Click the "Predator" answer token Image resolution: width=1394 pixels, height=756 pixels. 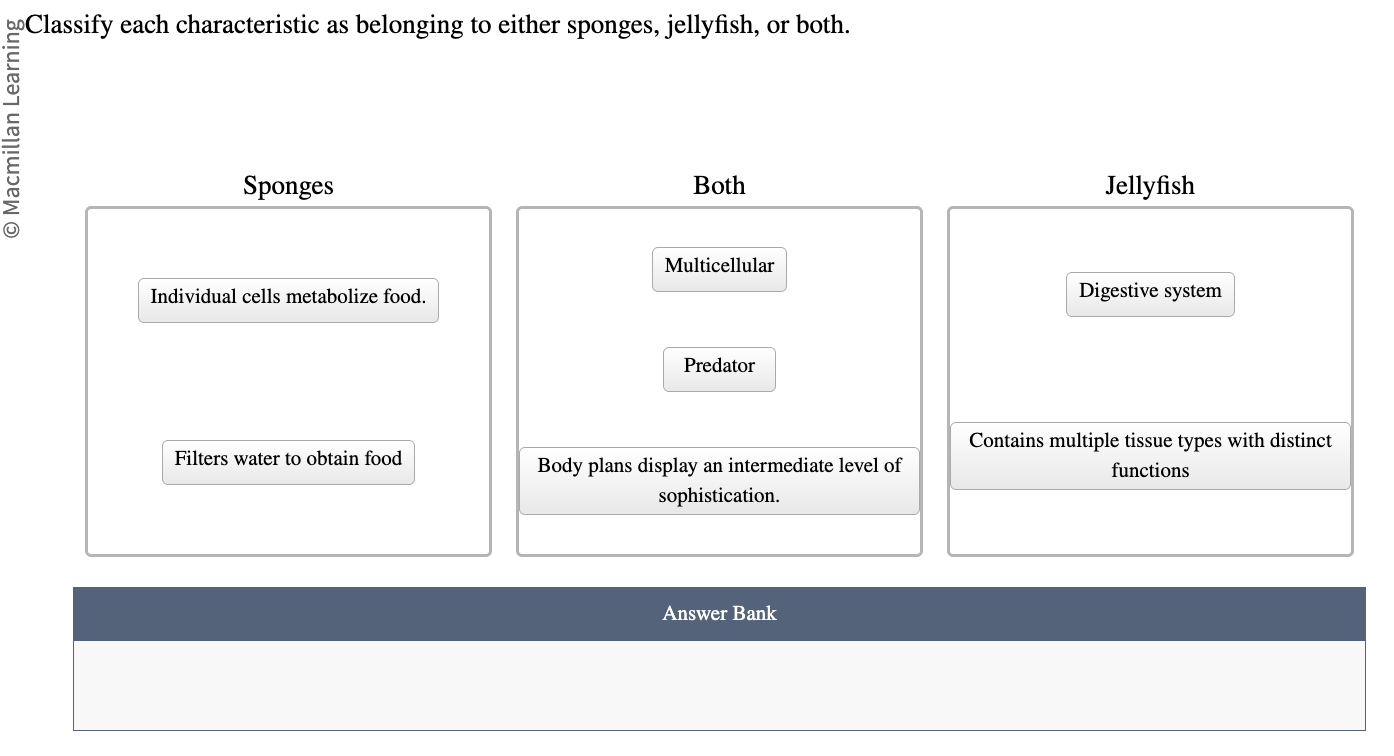tap(719, 368)
